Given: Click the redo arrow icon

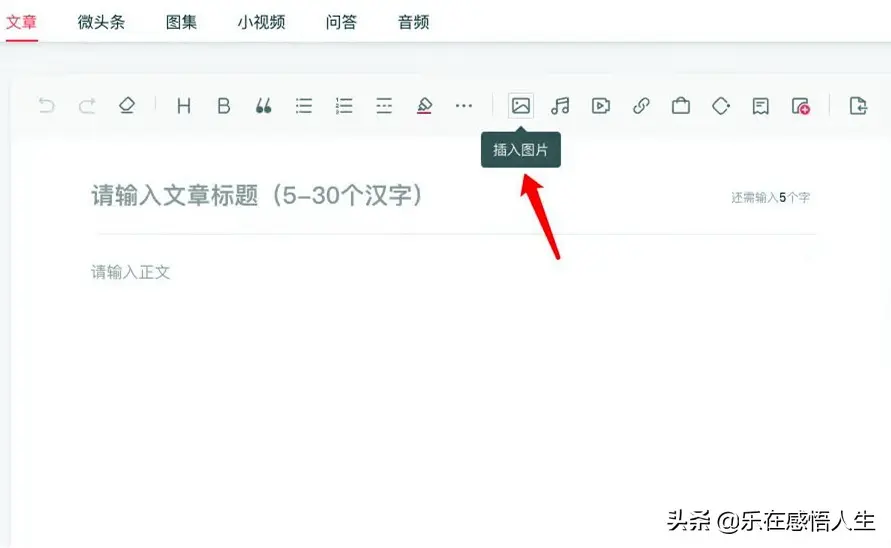Looking at the screenshot, I should (87, 106).
